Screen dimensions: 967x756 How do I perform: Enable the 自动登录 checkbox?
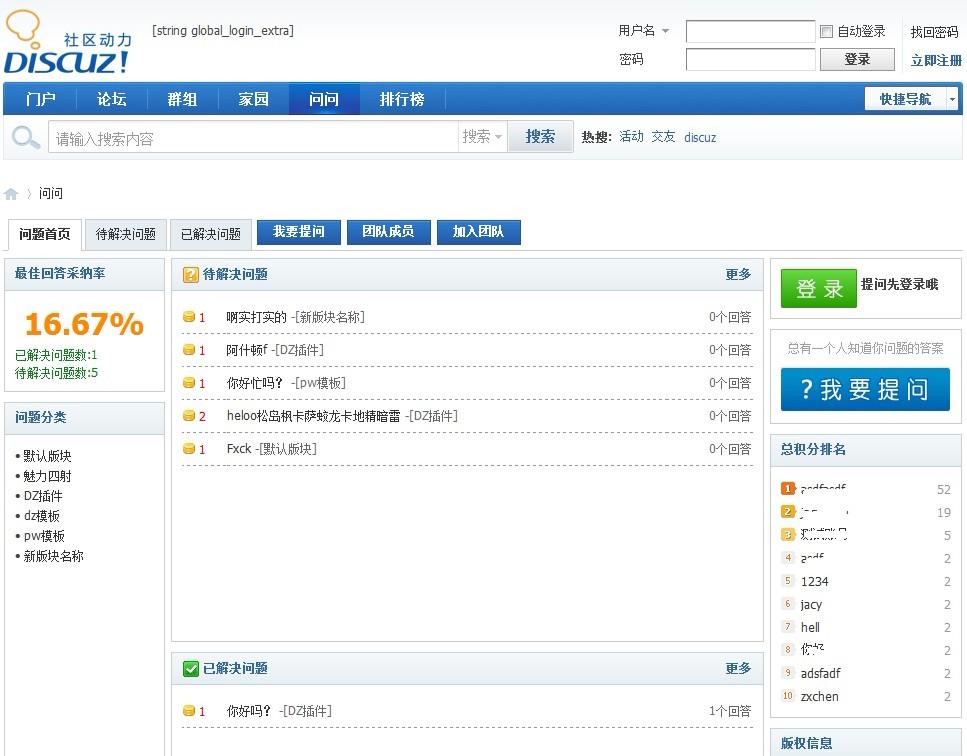827,30
